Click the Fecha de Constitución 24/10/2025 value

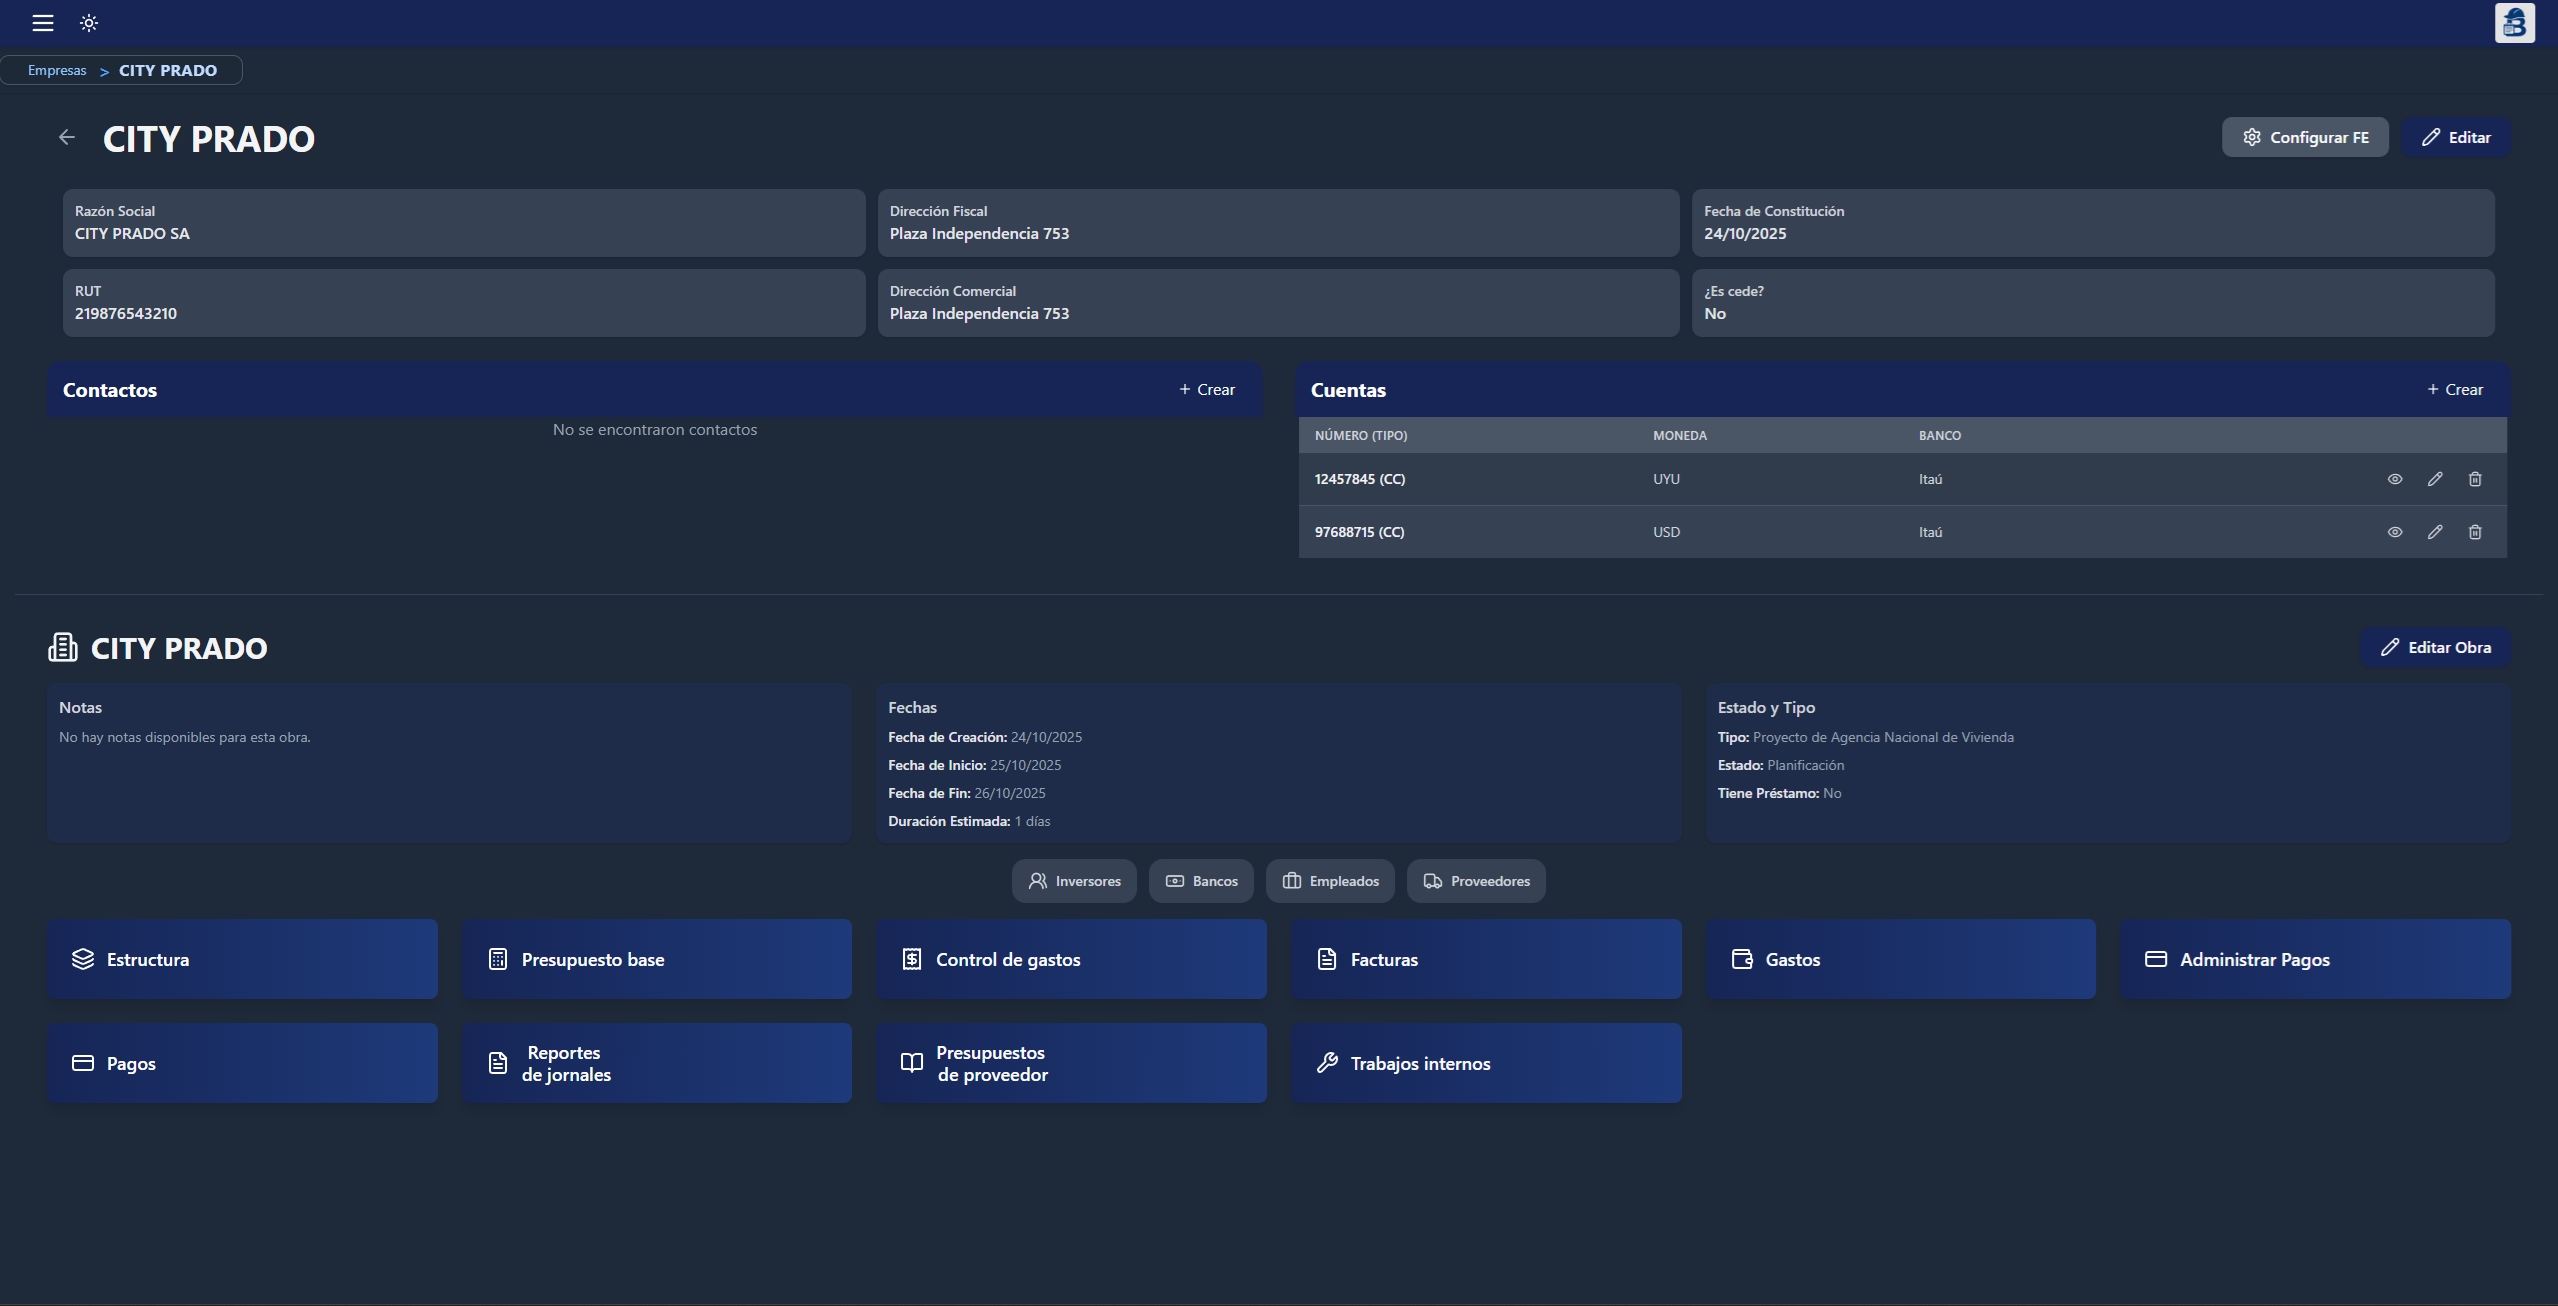point(1745,233)
